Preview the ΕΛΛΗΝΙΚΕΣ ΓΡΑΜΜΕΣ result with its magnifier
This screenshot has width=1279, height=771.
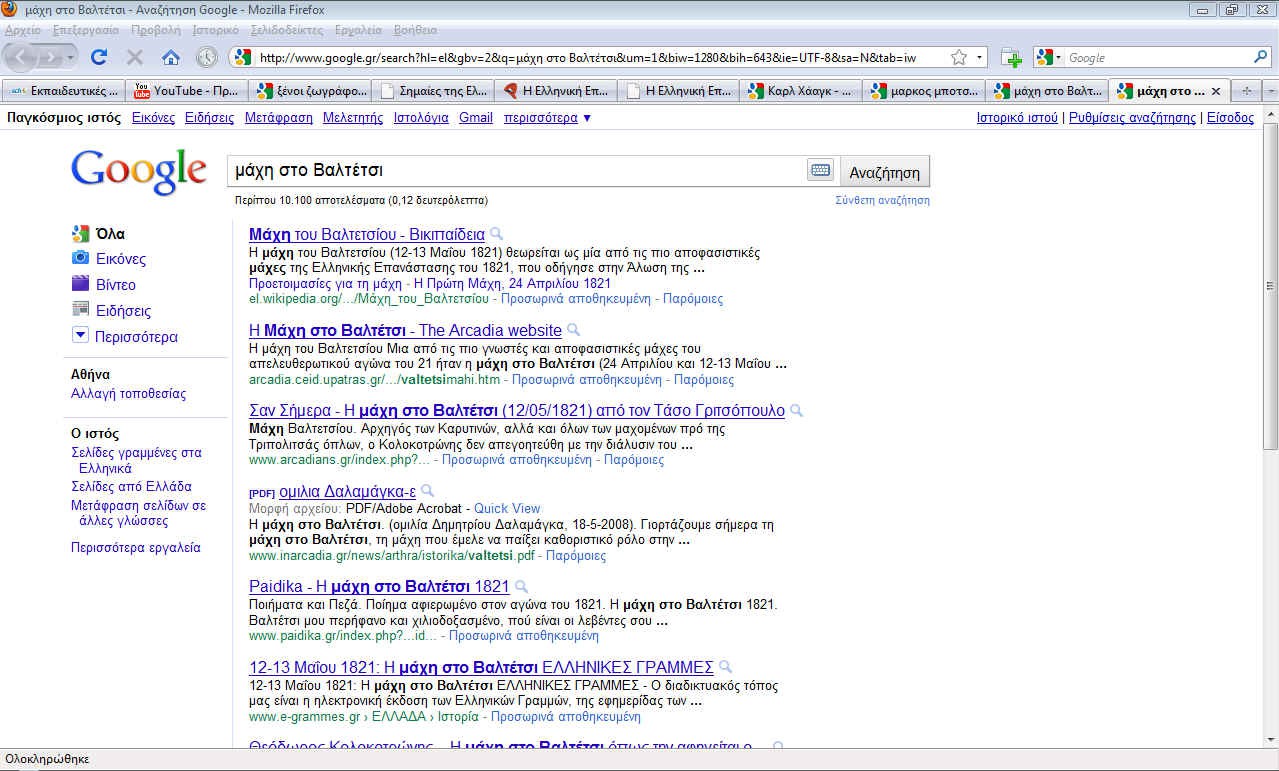coord(725,667)
